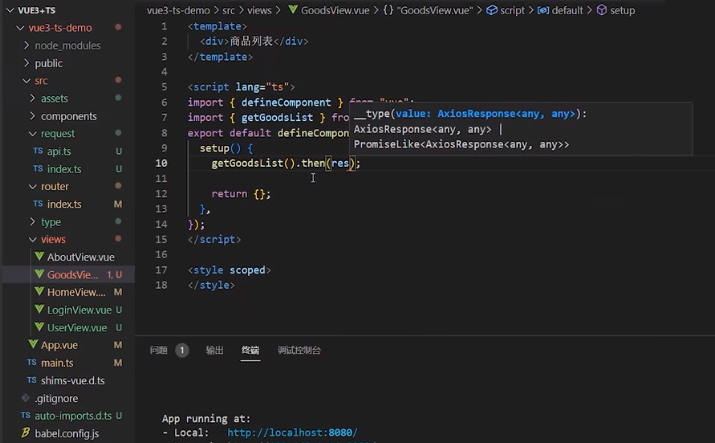Open request index.ts file icon
Image resolution: width=715 pixels, height=443 pixels.
pos(38,169)
